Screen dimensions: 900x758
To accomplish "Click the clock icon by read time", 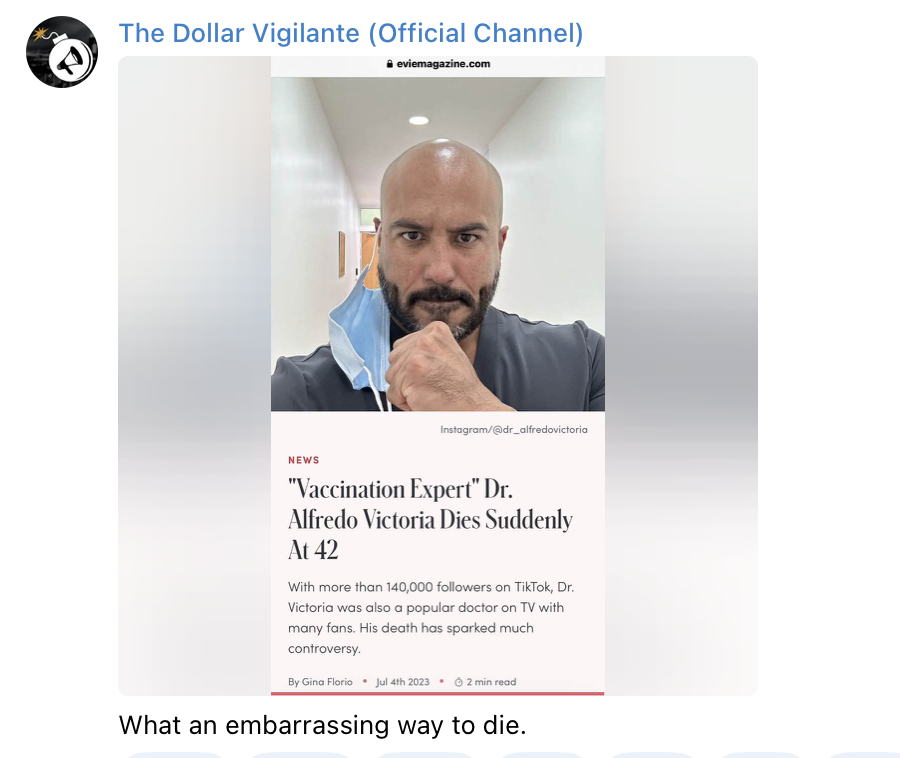I will (459, 682).
